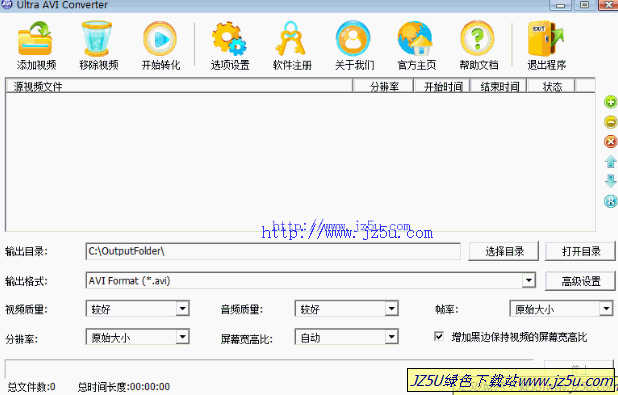Click the Advanced Settings (高级设置) button
The height and width of the screenshot is (395, 618).
coord(580,281)
